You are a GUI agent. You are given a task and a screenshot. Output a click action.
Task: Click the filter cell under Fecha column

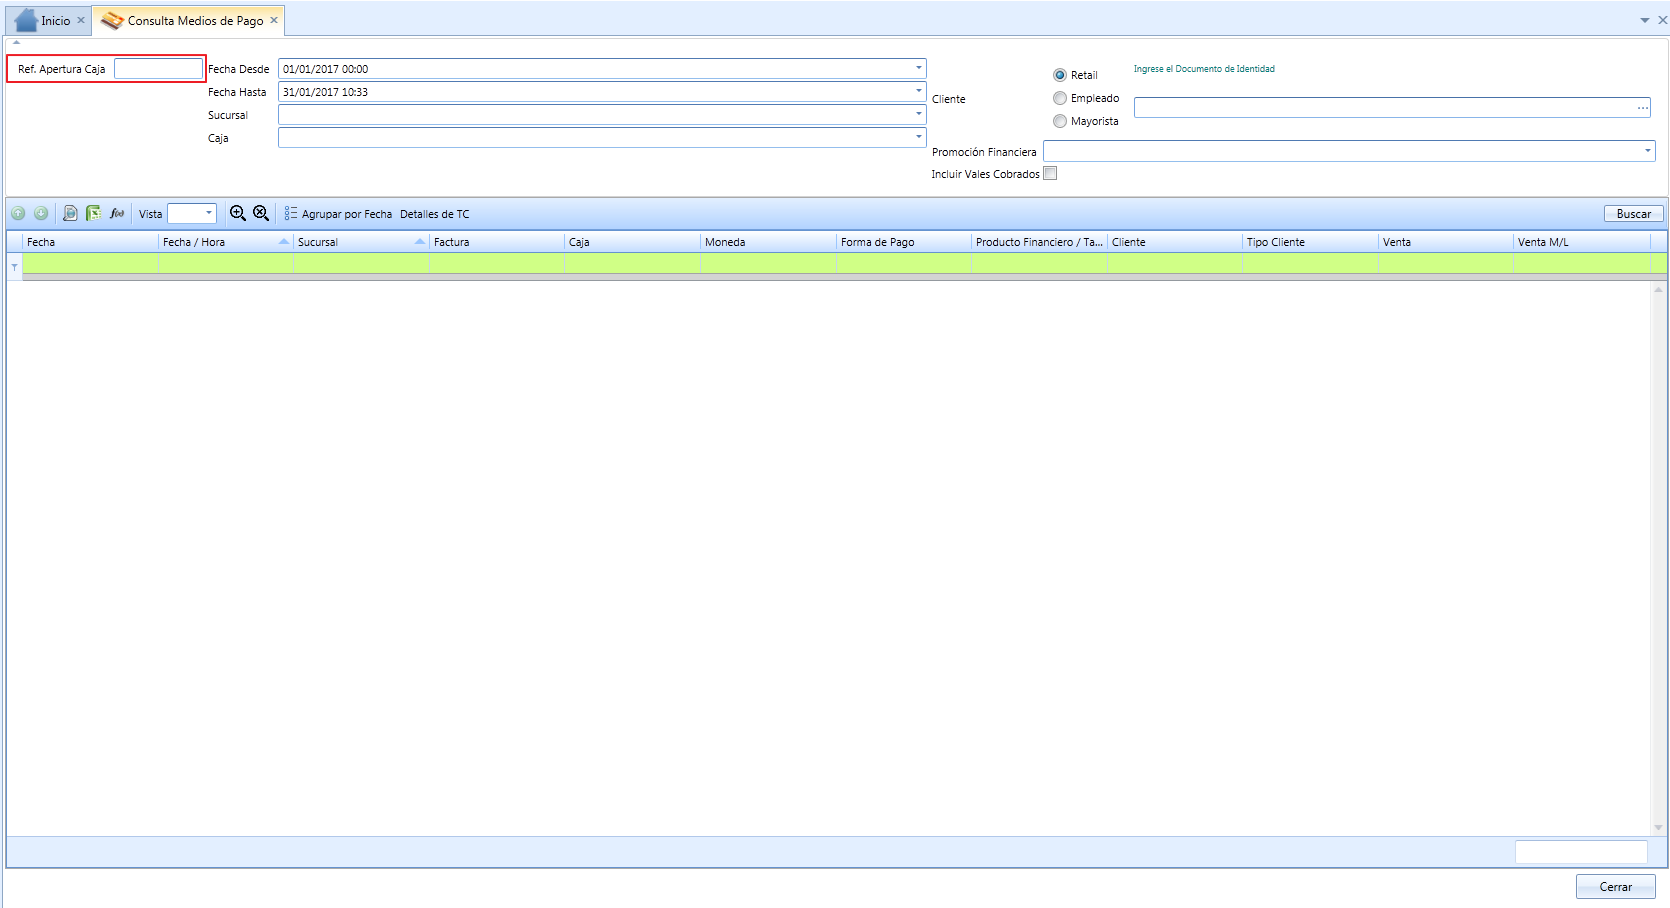point(90,263)
